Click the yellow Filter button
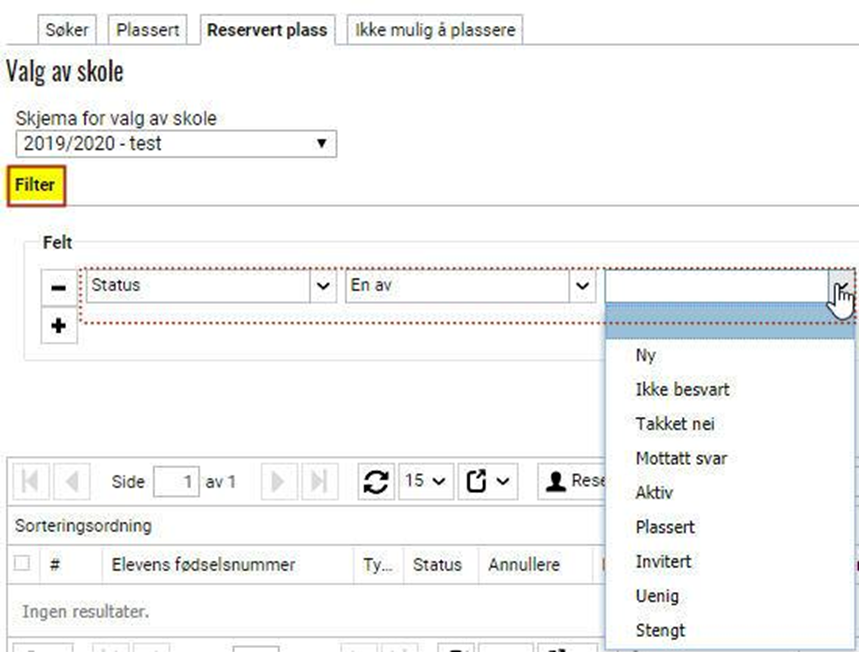 (x=36, y=186)
